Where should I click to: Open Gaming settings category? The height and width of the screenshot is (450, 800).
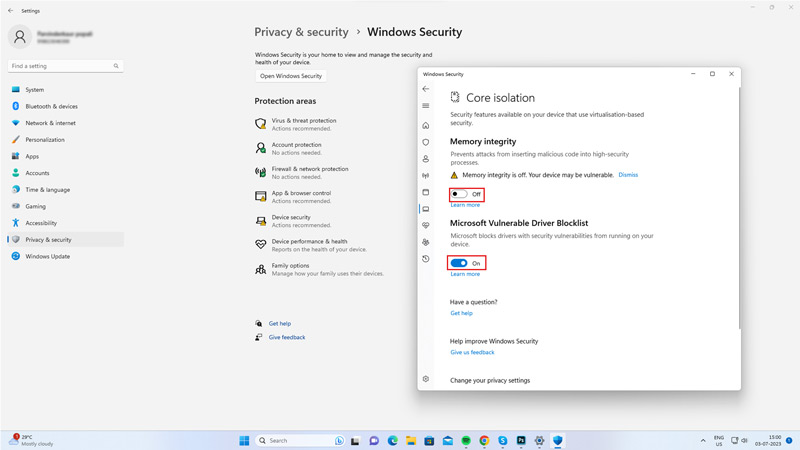pyautogui.click(x=65, y=206)
